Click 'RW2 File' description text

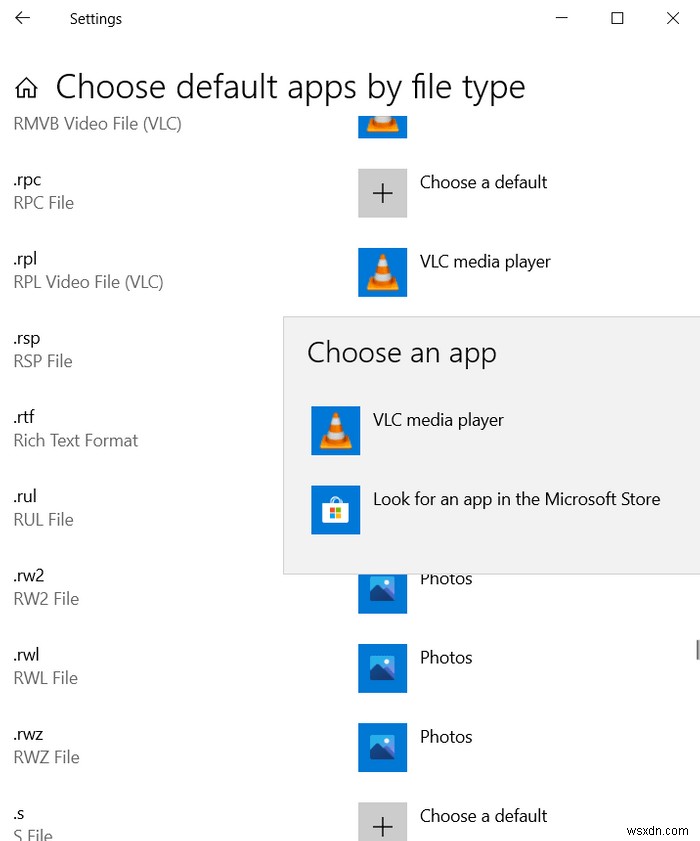(46, 599)
